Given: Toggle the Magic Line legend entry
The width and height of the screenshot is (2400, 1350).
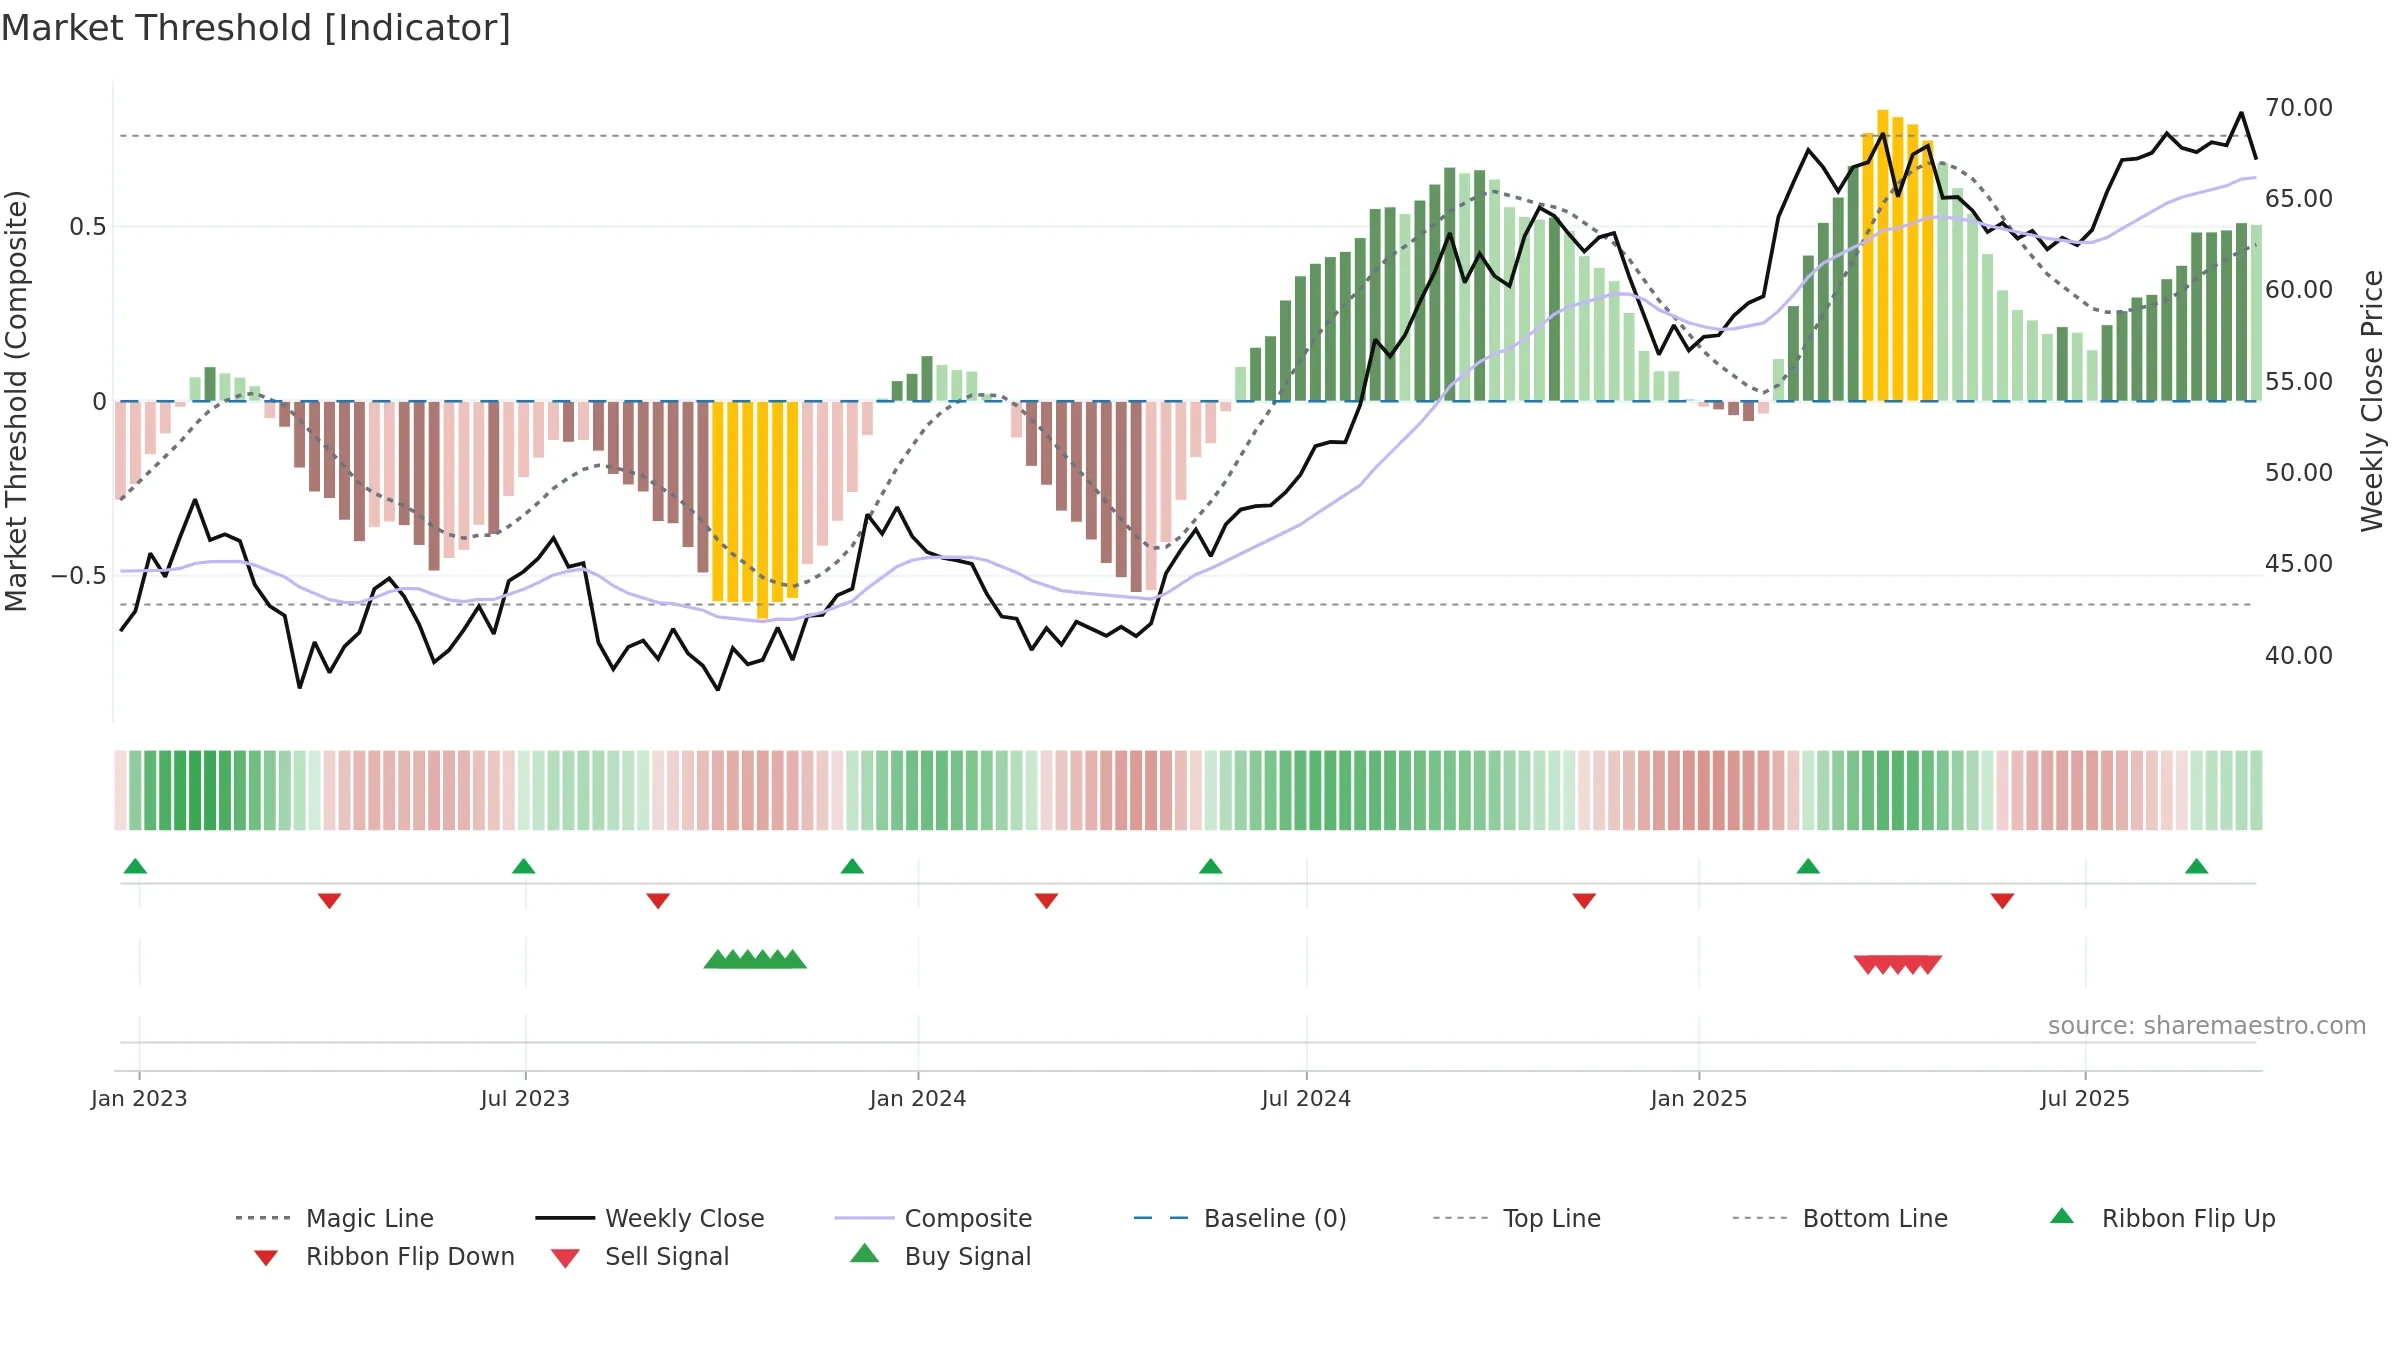Looking at the screenshot, I should 335,1218.
